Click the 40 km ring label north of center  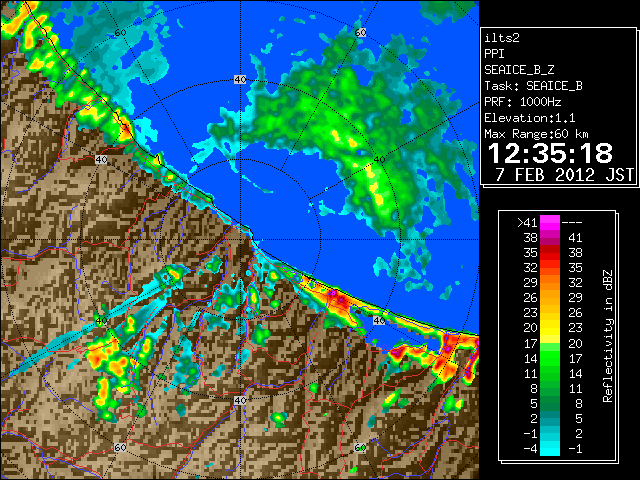pyautogui.click(x=240, y=80)
